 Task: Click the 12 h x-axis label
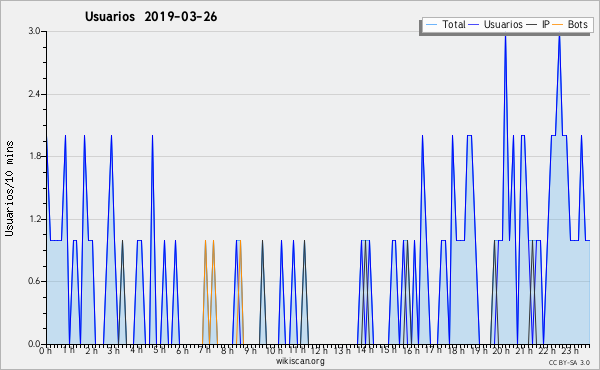(319, 351)
